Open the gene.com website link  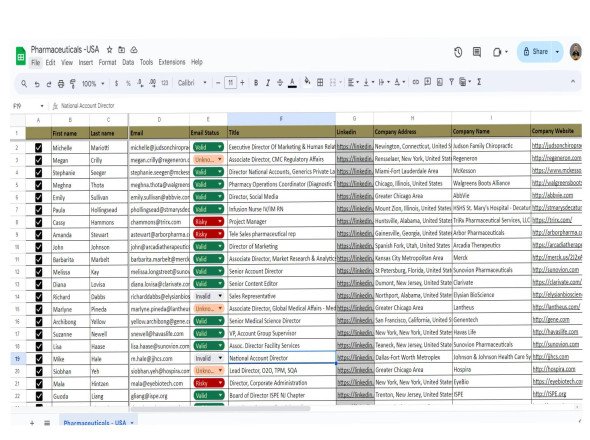tap(551, 320)
